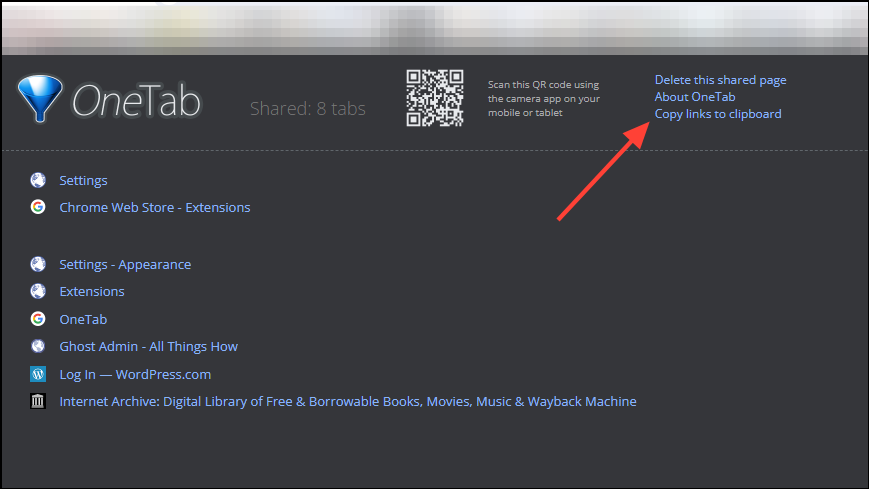
Task: Click the 'Scan this QR code' instruction text
Action: coord(544,99)
